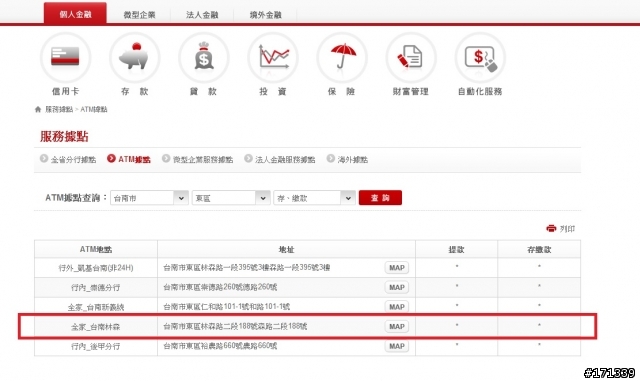640x381 pixels.
Task: Click the 行內_後甲分行 ATM name cell
Action: click(x=96, y=346)
